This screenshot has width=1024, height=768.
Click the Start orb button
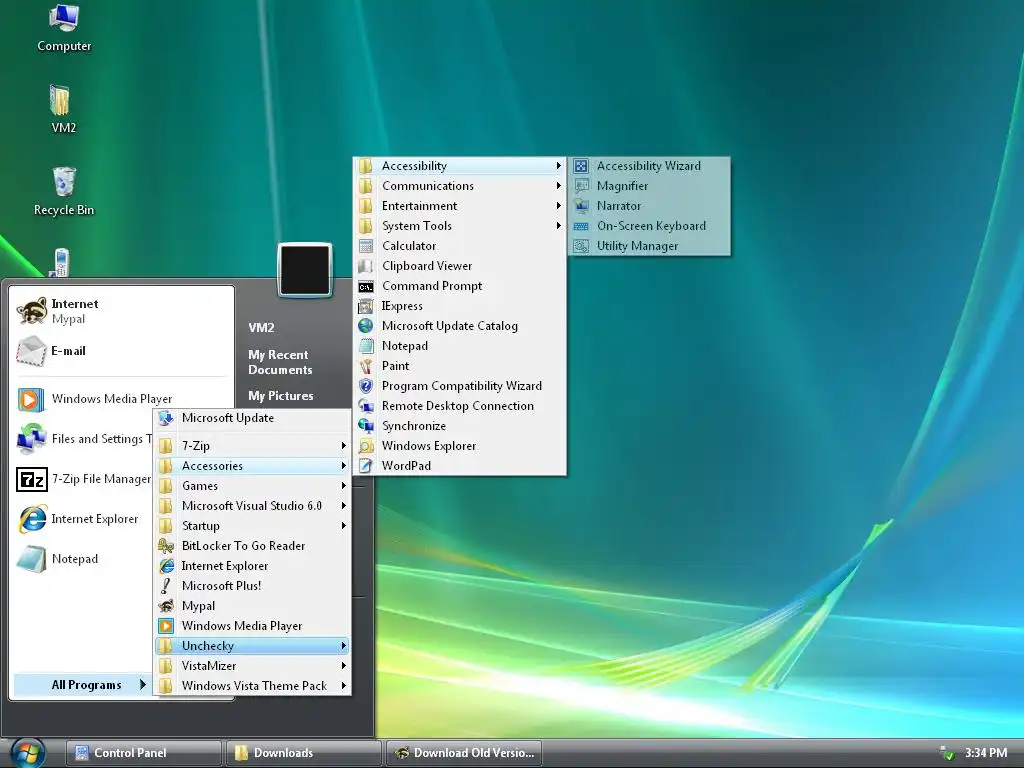point(28,753)
